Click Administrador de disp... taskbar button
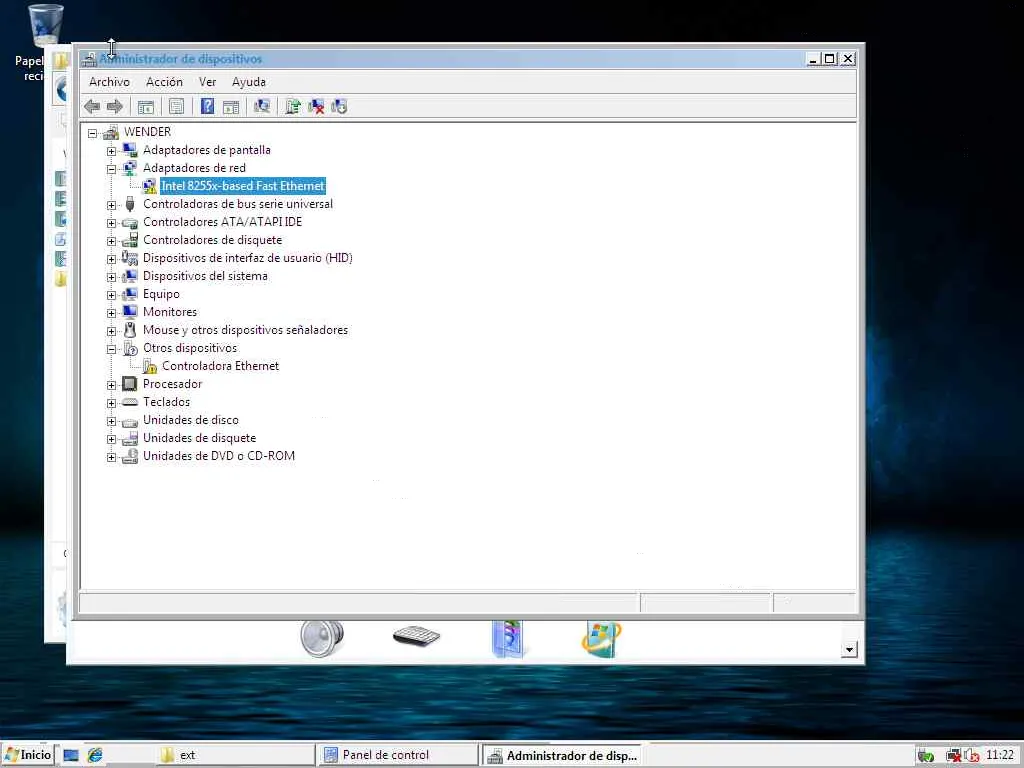Screen dimensions: 1024x768 point(562,756)
